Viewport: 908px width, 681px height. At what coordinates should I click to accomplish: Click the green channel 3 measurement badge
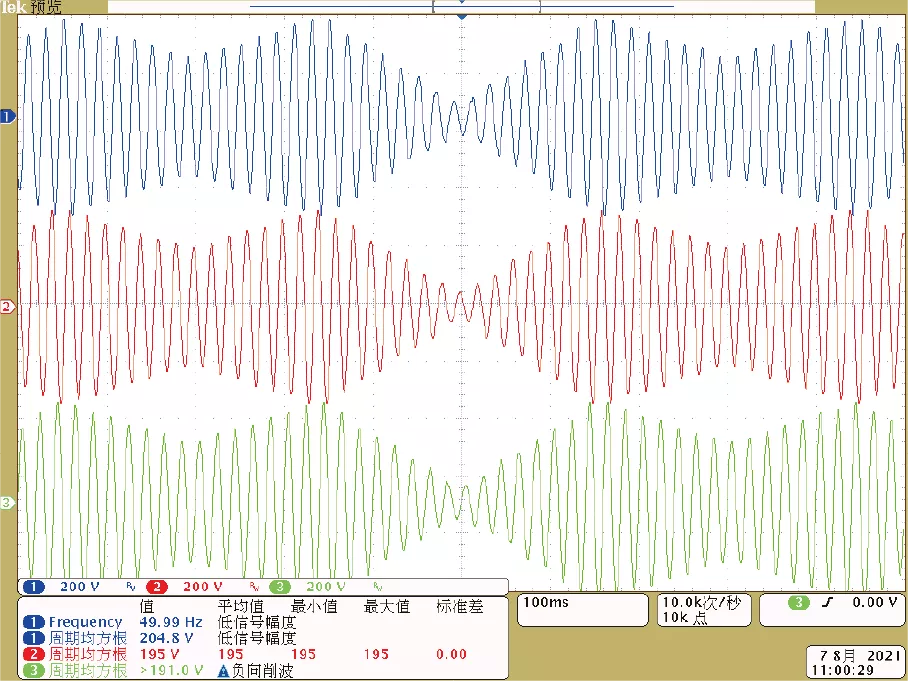pyautogui.click(x=34, y=671)
